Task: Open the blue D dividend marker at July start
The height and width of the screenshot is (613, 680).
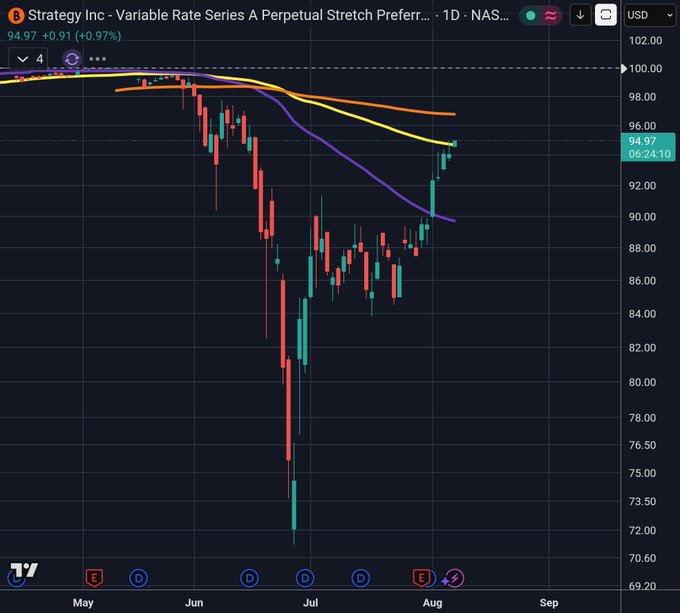Action: pos(305,578)
